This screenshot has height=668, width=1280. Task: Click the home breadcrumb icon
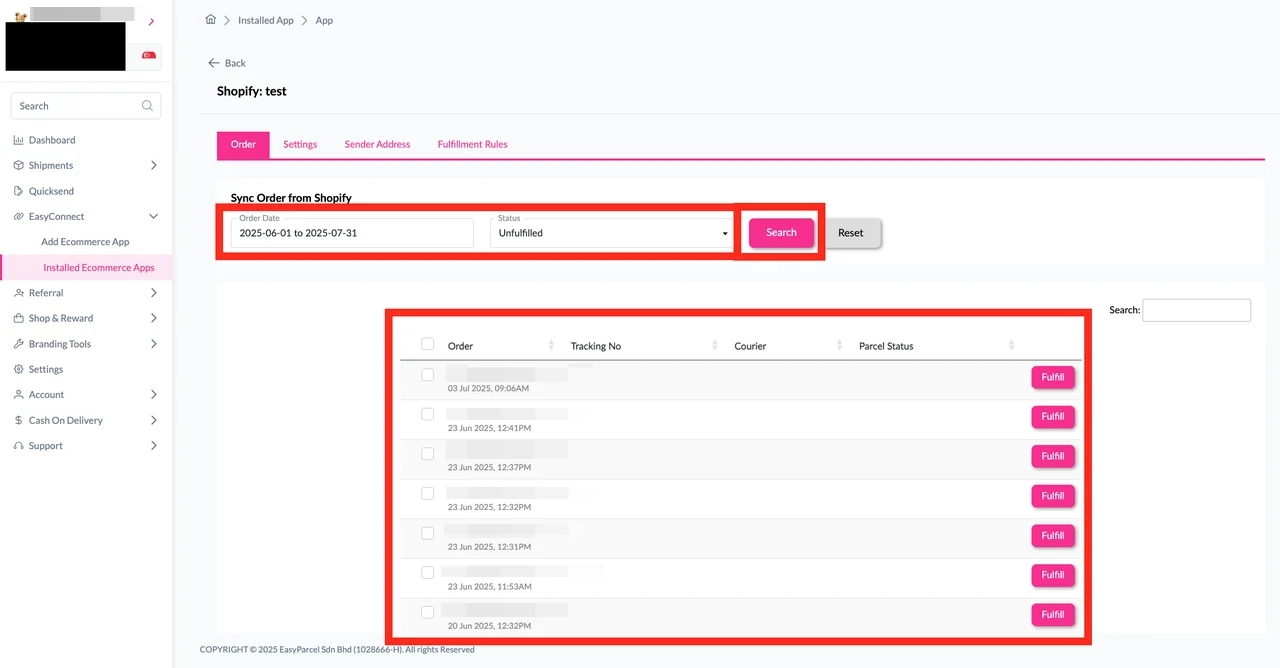210,18
